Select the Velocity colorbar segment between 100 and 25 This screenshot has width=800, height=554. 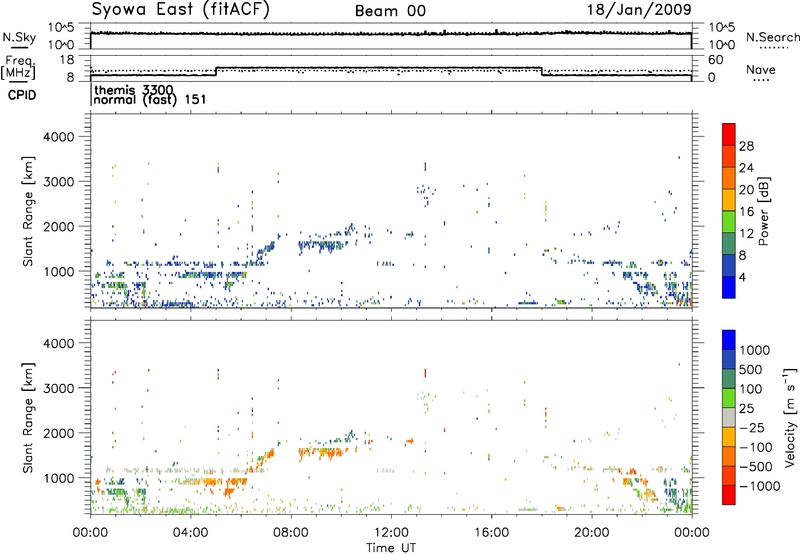click(729, 398)
